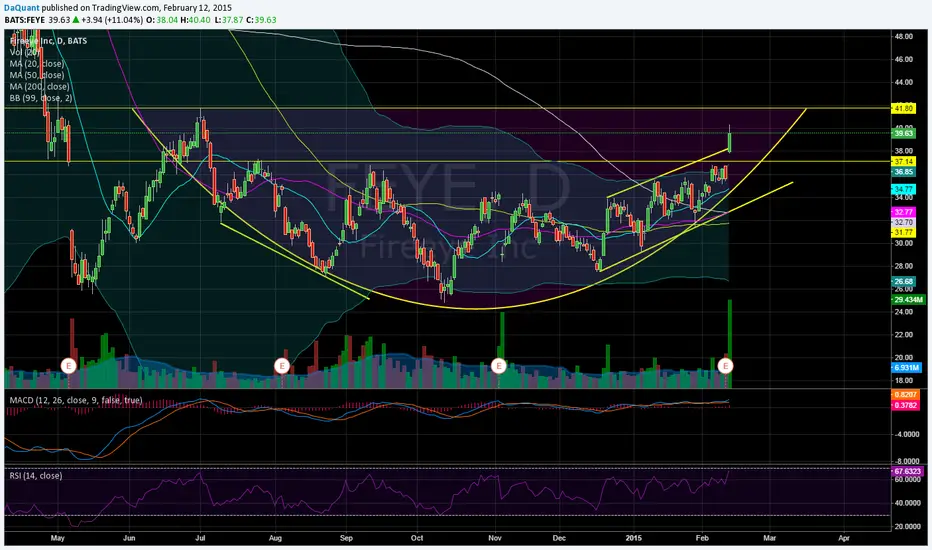932x550 pixels.
Task: Click the February earnings E marker
Action: 725,365
